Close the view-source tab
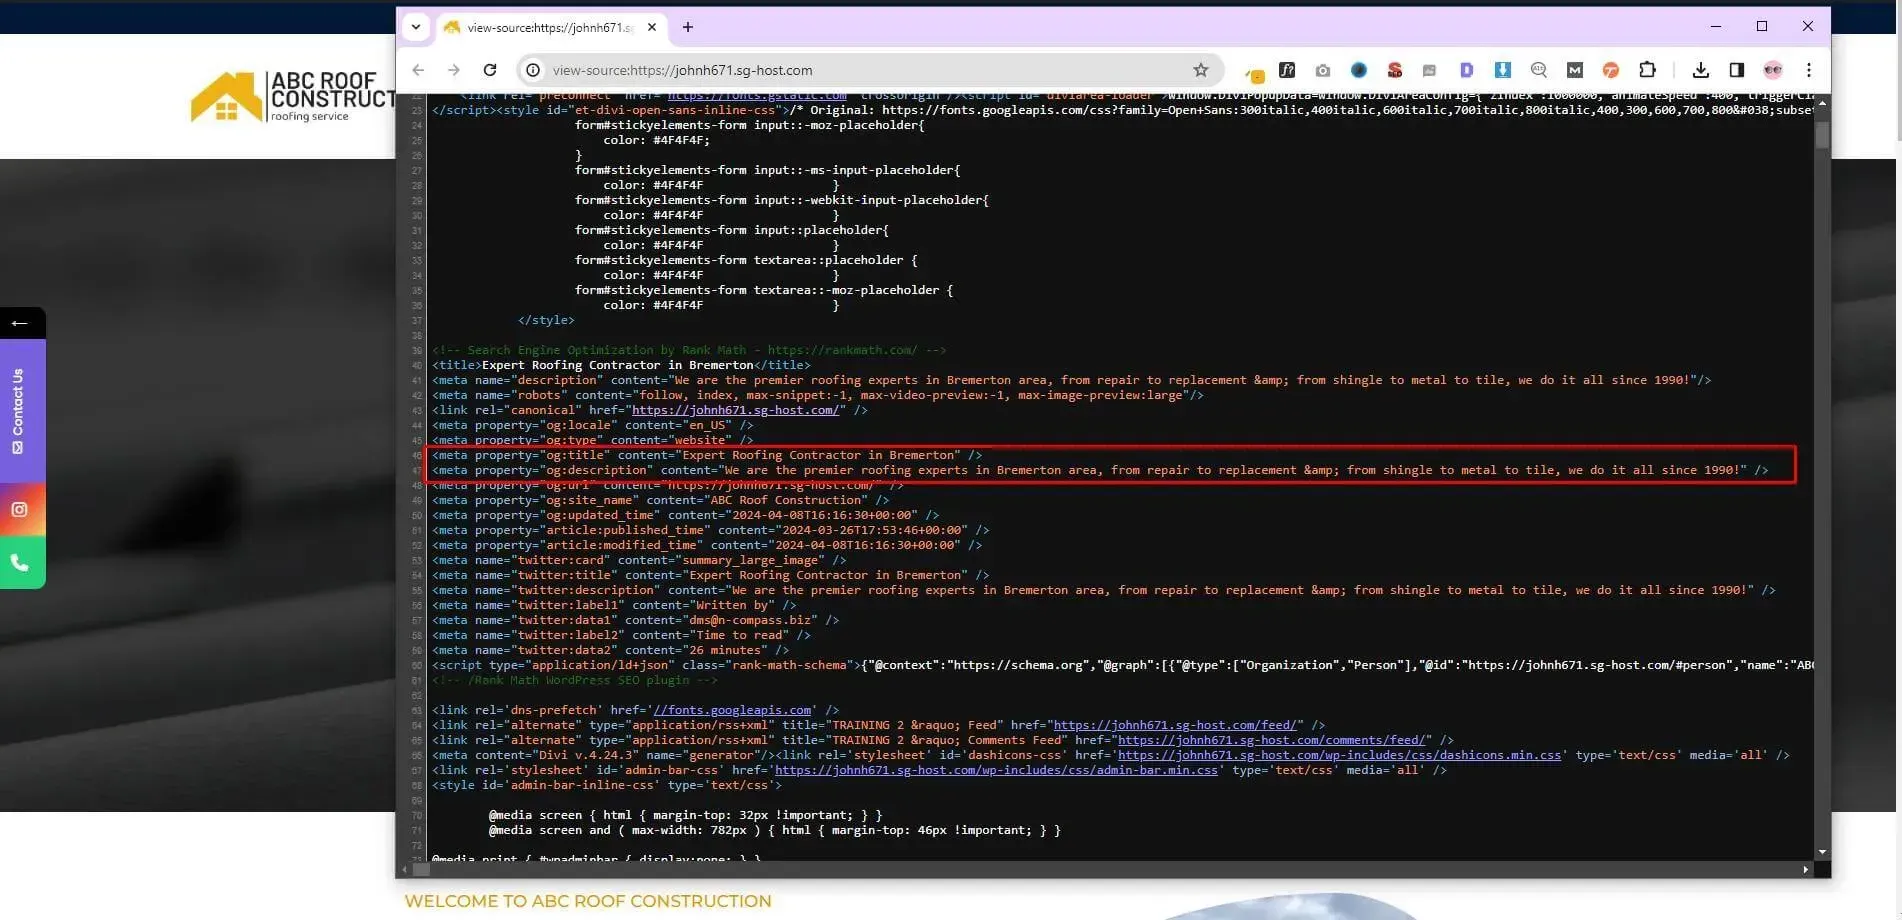 [x=652, y=27]
